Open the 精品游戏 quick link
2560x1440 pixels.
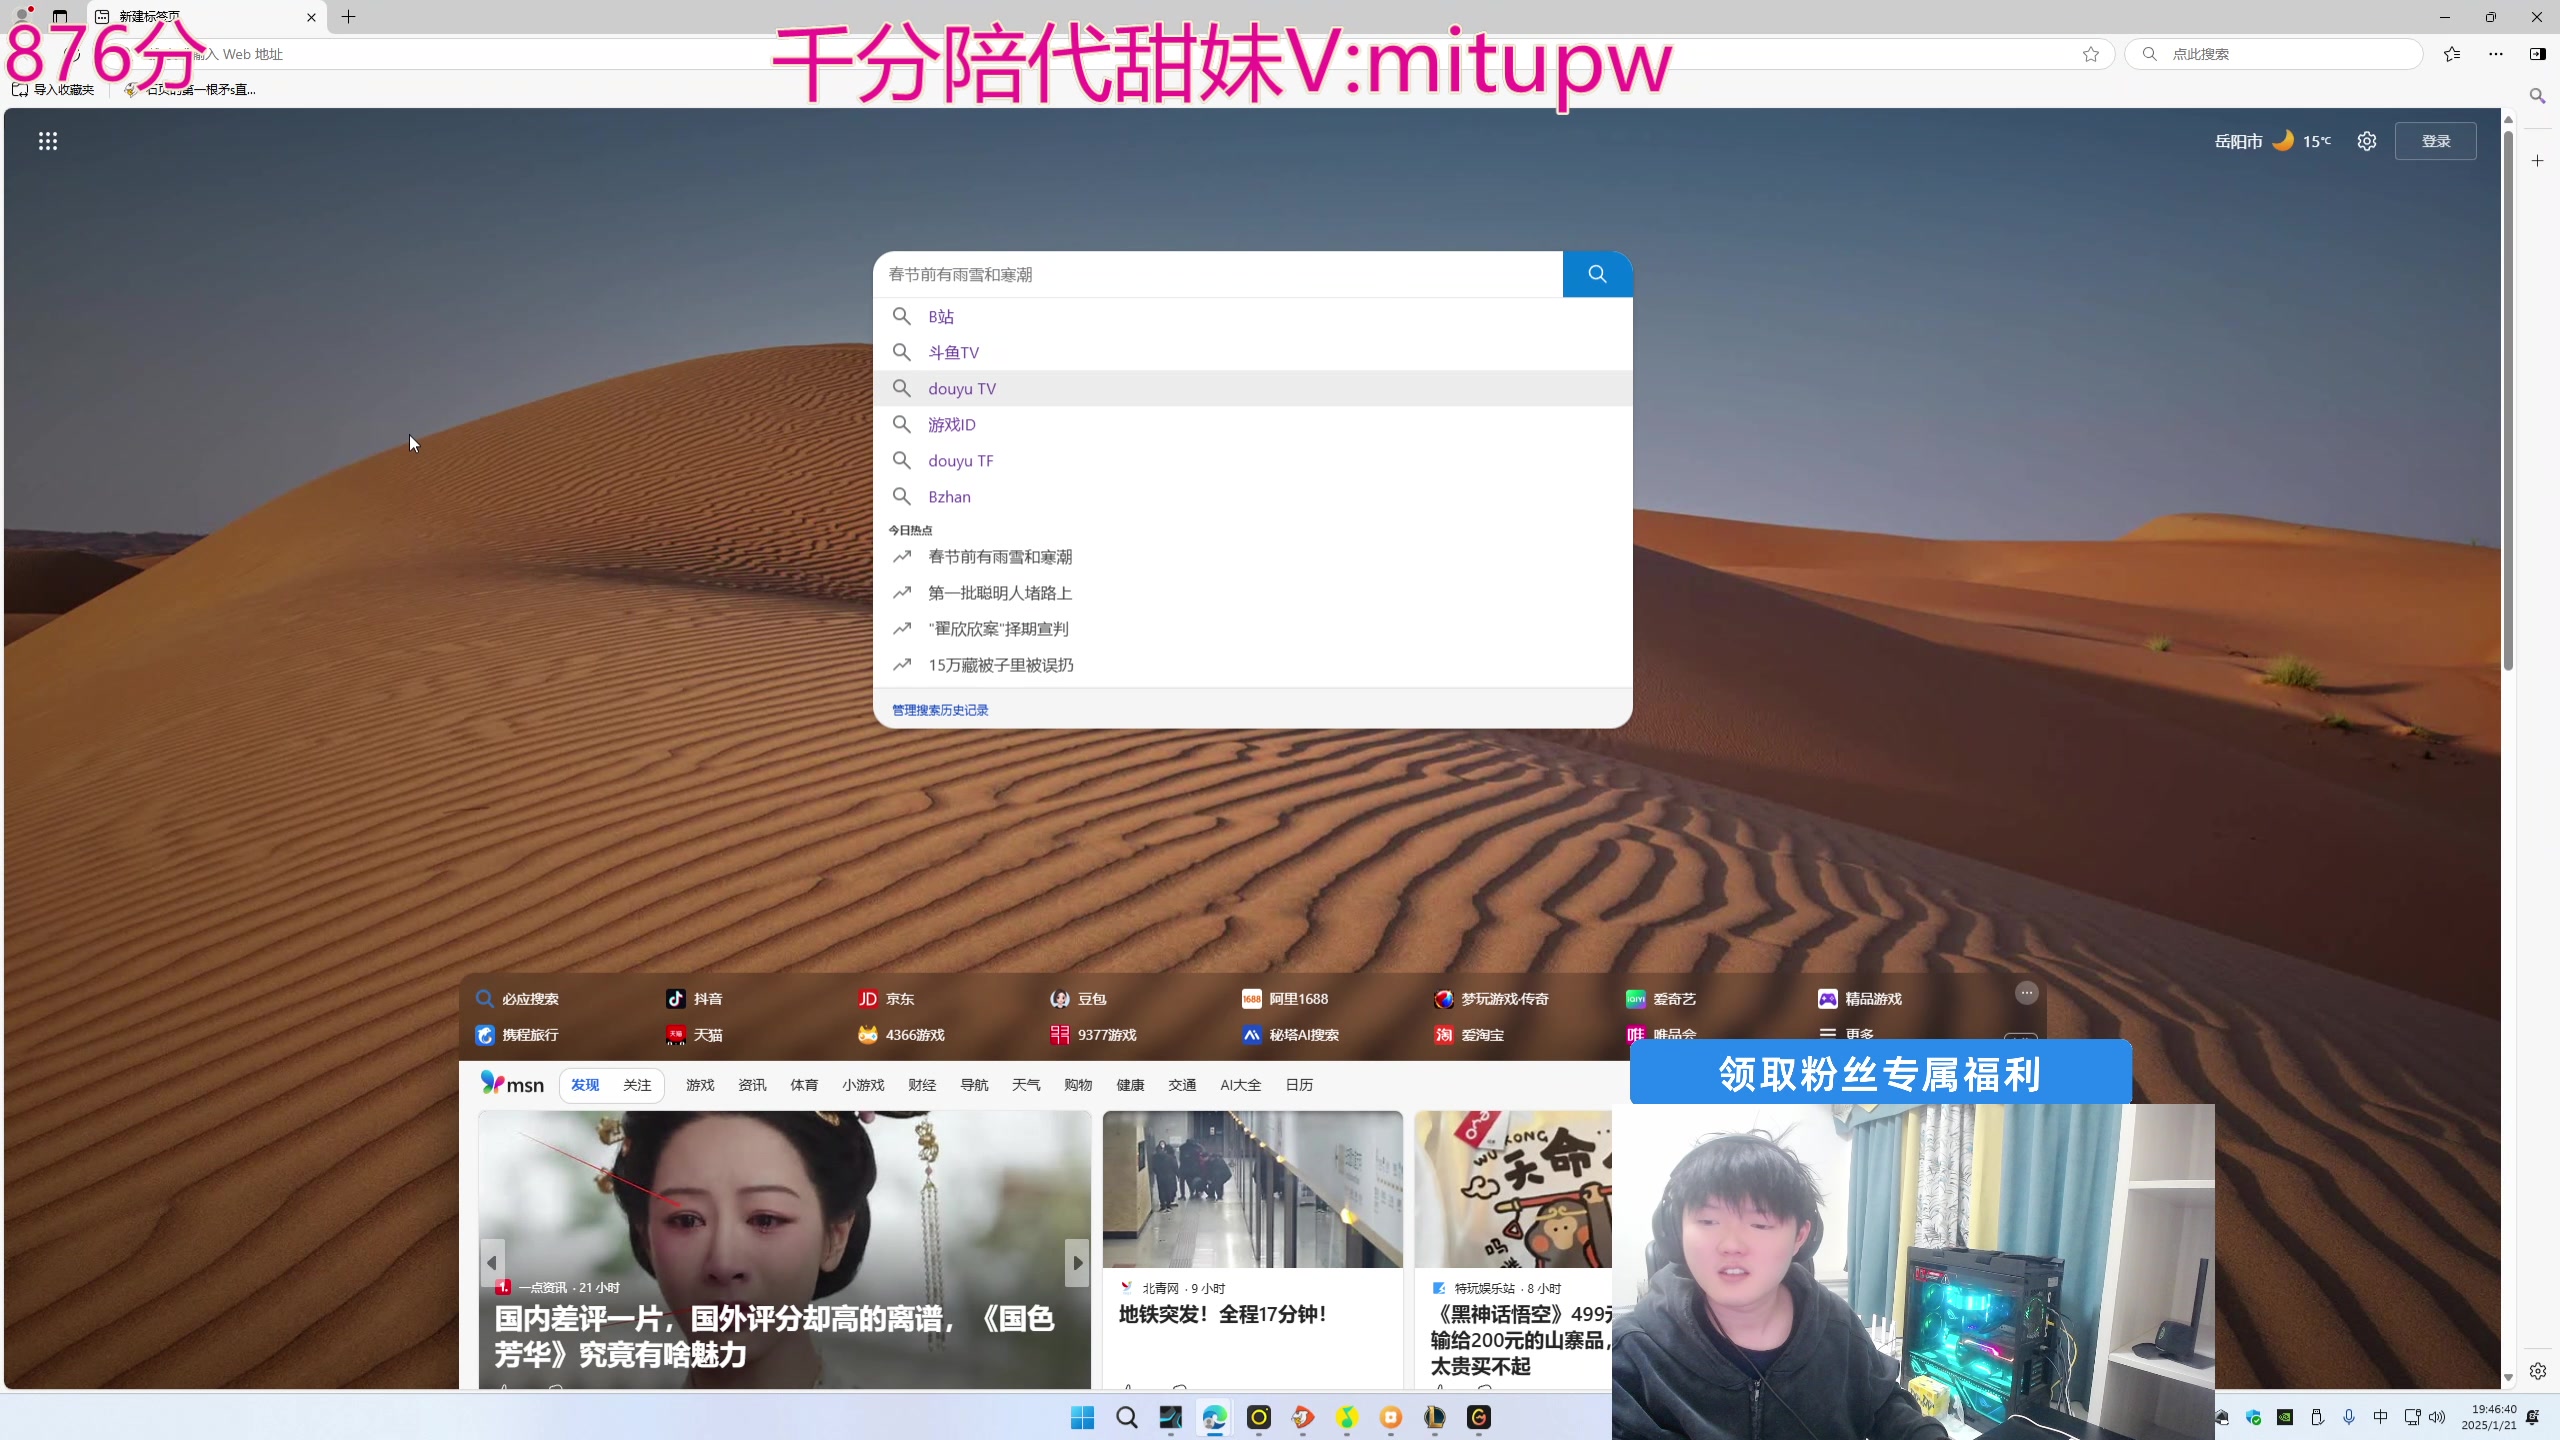coord(1860,999)
